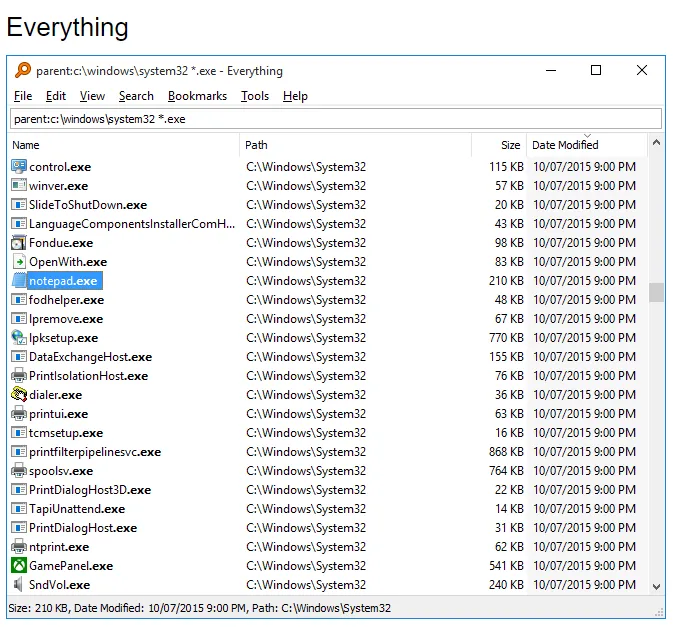Click the winver.exe file icon
Image resolution: width=675 pixels, height=627 pixels.
coord(19,186)
